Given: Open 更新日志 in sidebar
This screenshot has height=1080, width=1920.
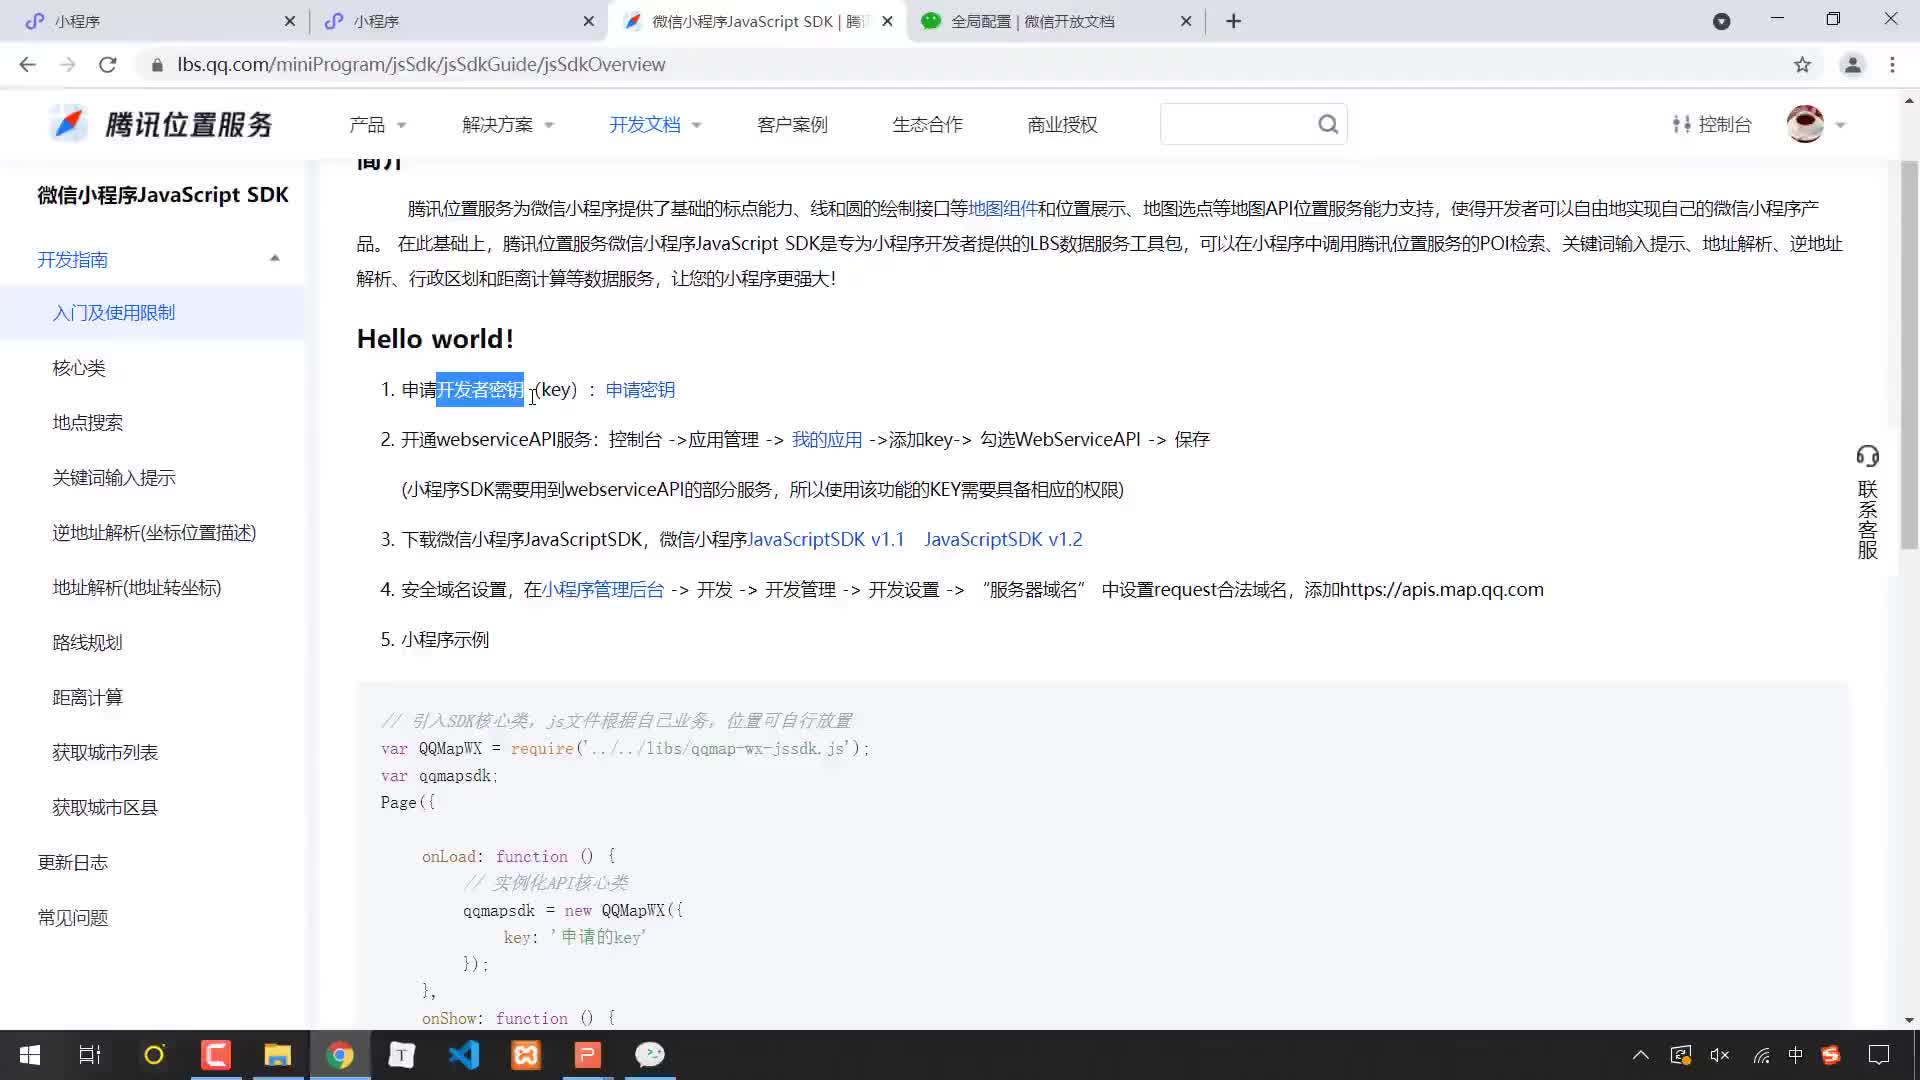Looking at the screenshot, I should pyautogui.click(x=73, y=863).
